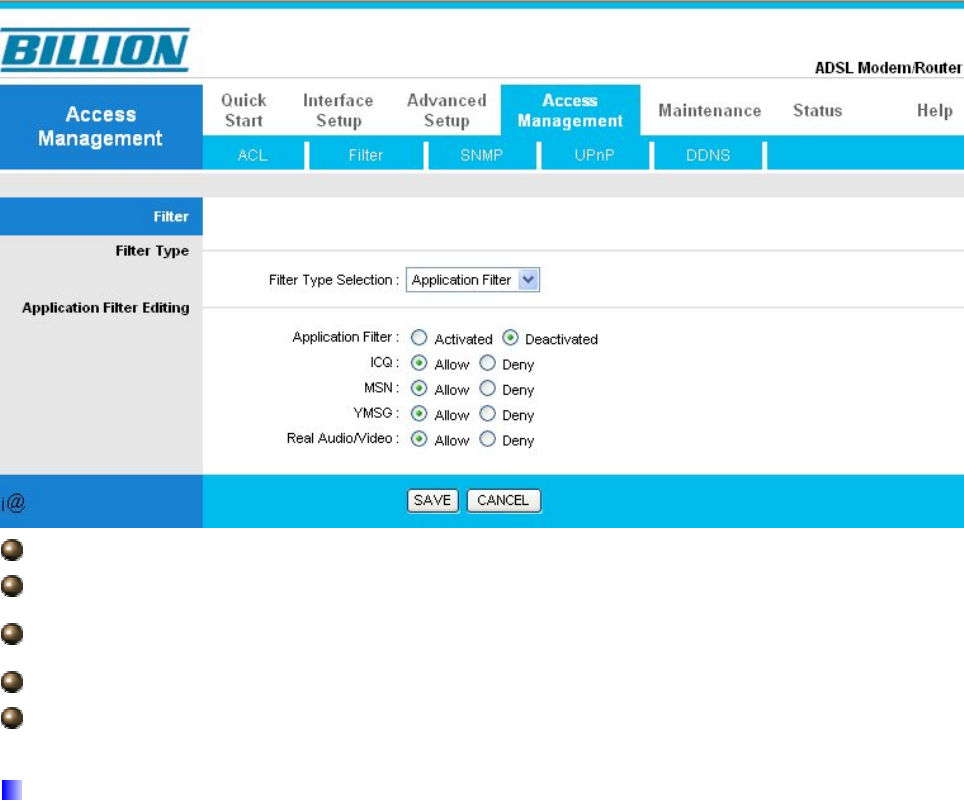The height and width of the screenshot is (800, 964).
Task: Click the Billion logo
Action: [95, 50]
